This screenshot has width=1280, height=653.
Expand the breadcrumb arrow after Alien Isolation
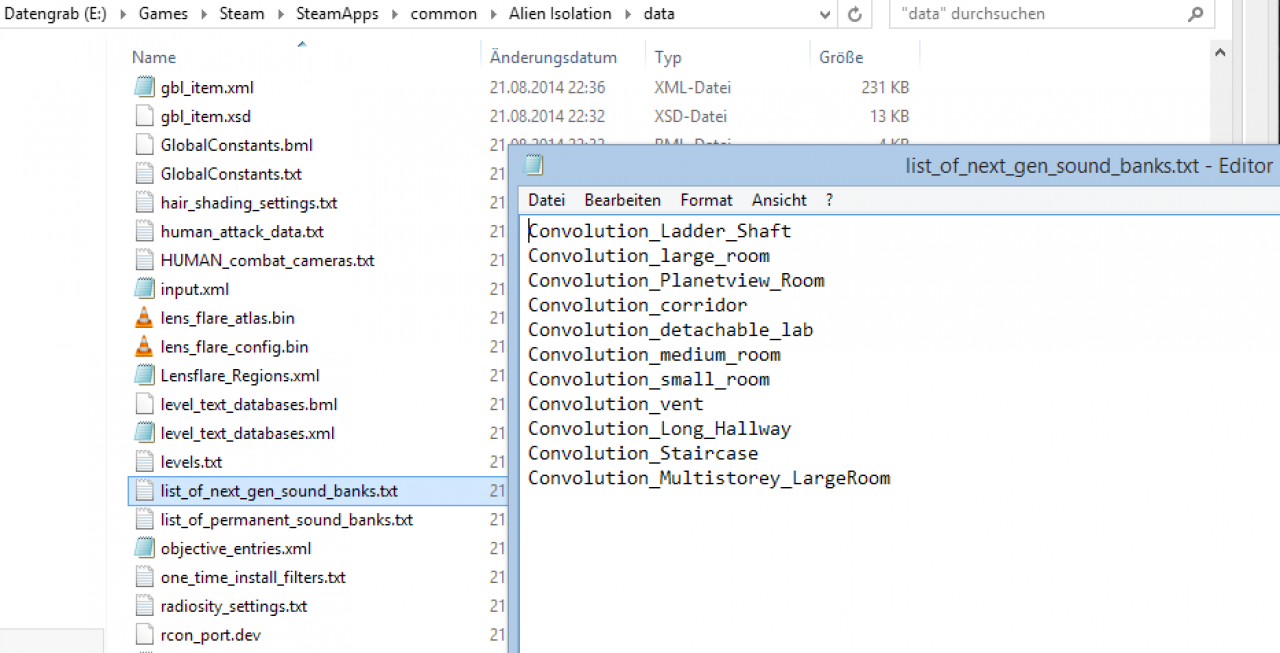[626, 14]
